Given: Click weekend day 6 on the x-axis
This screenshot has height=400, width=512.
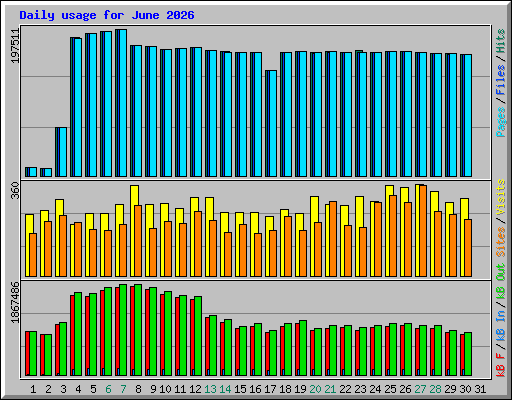Looking at the screenshot, I should point(108,389).
